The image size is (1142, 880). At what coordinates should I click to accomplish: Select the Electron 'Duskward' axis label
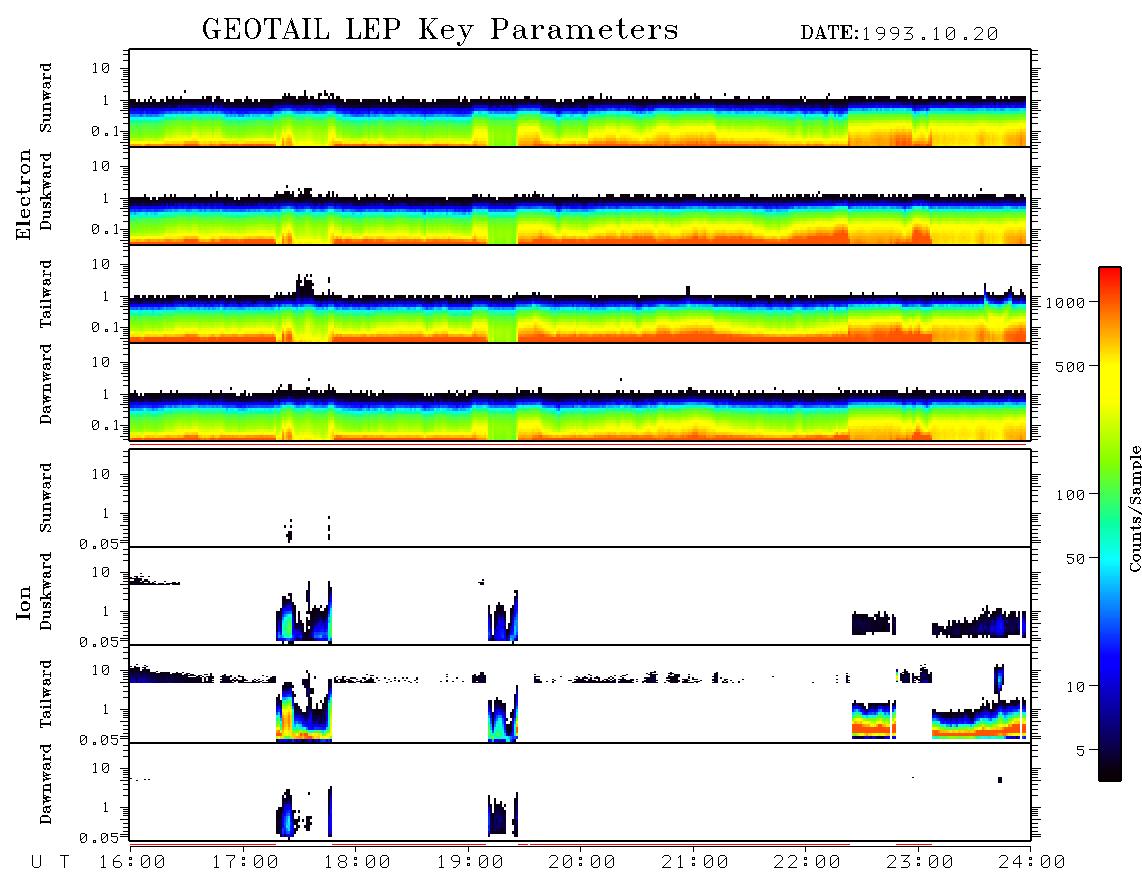click(46, 192)
